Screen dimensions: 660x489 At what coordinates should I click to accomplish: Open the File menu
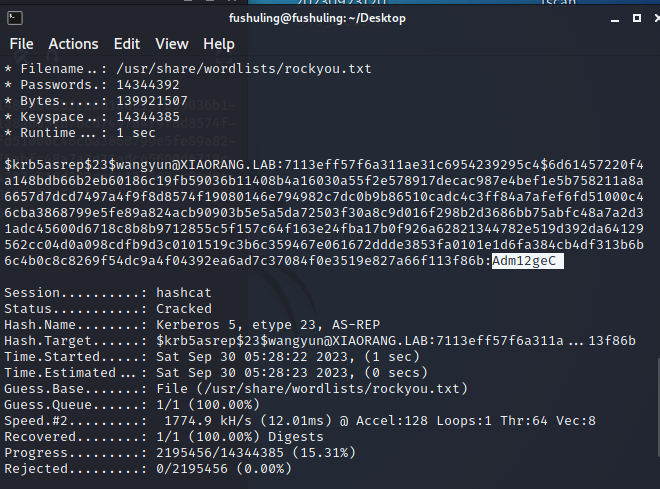tap(21, 44)
